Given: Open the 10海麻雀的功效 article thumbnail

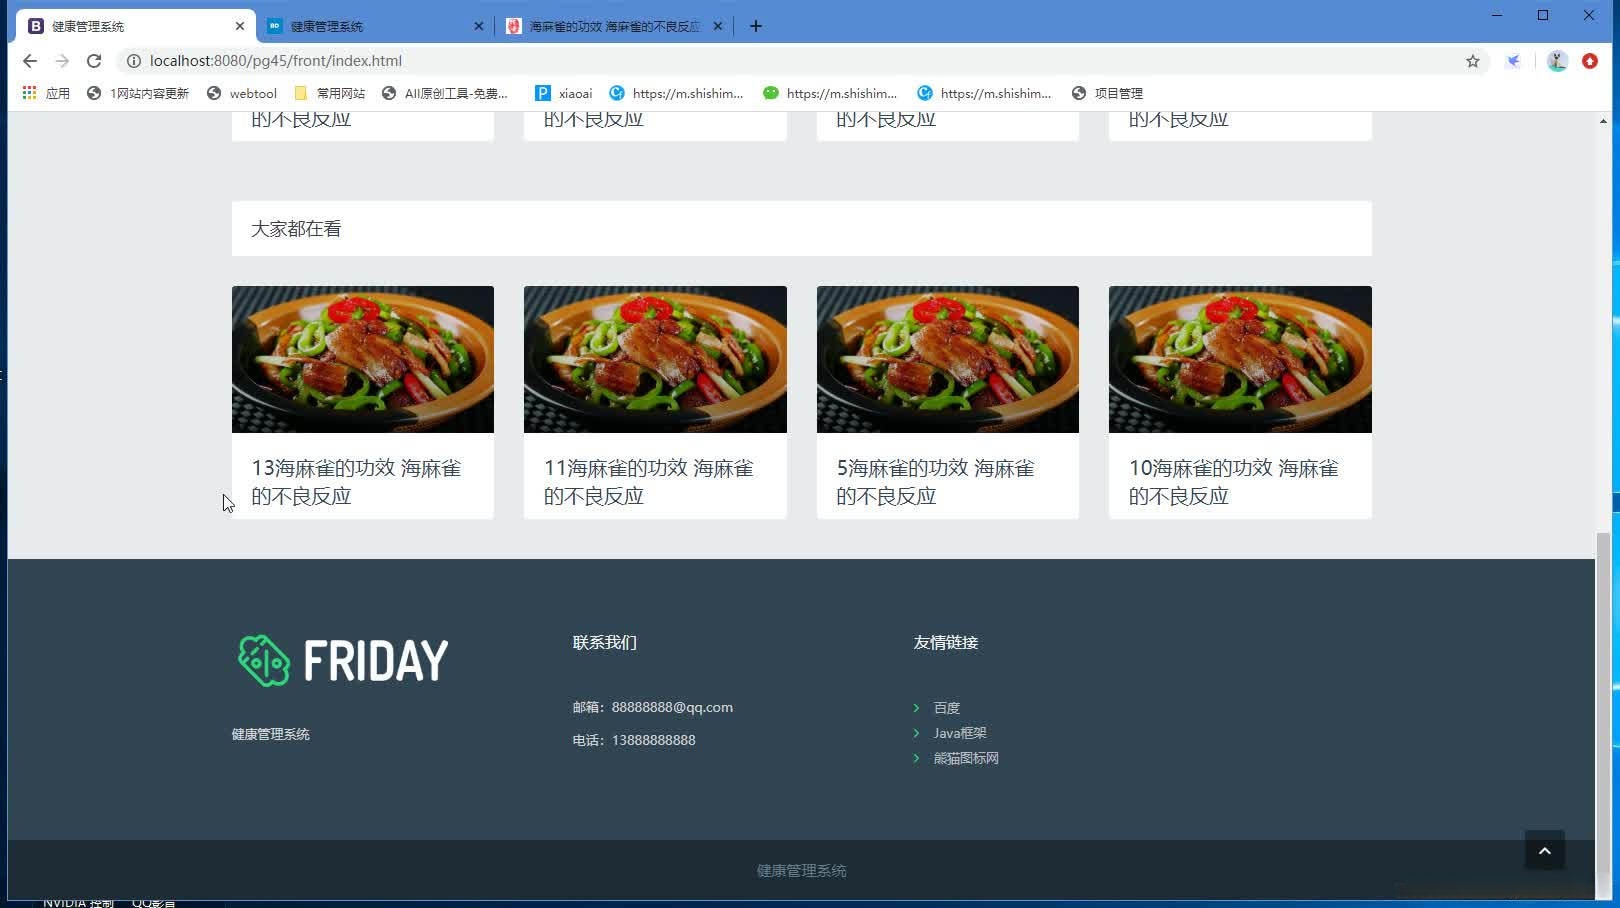Looking at the screenshot, I should point(1240,359).
